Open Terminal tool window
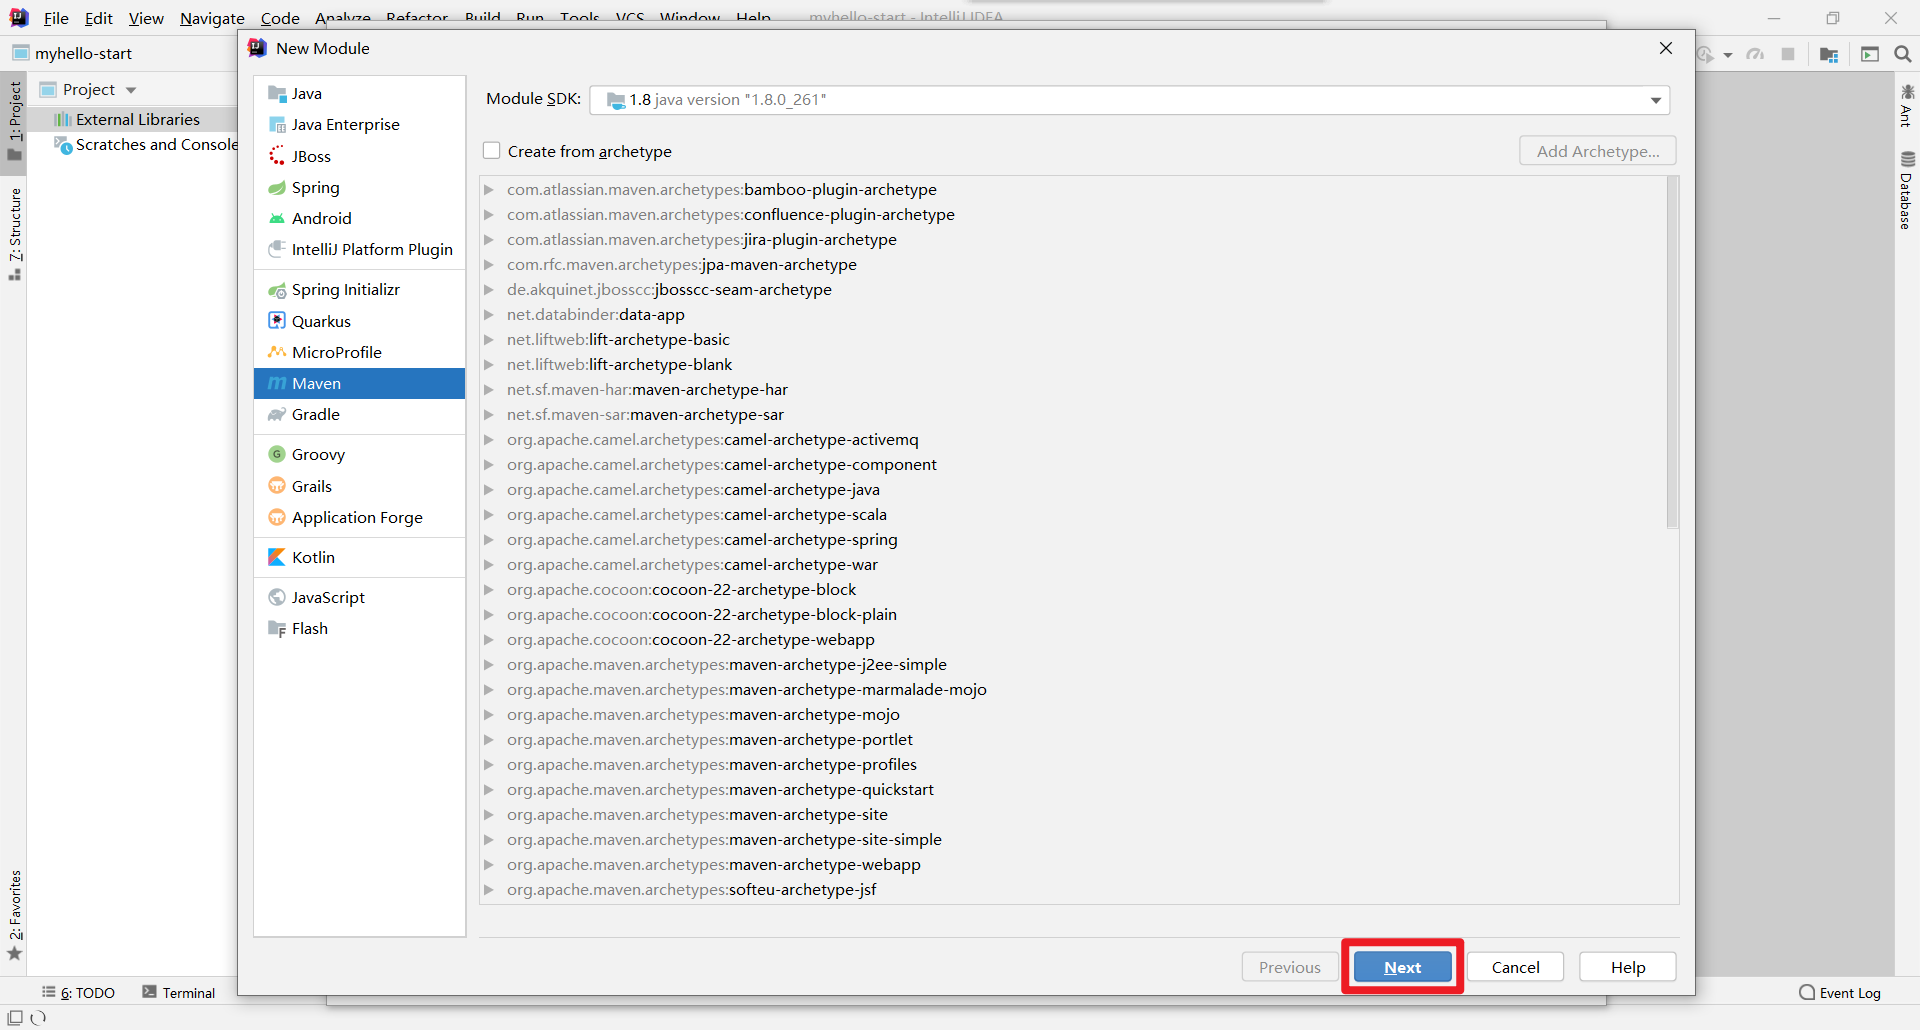The width and height of the screenshot is (1920, 1030). (x=179, y=993)
